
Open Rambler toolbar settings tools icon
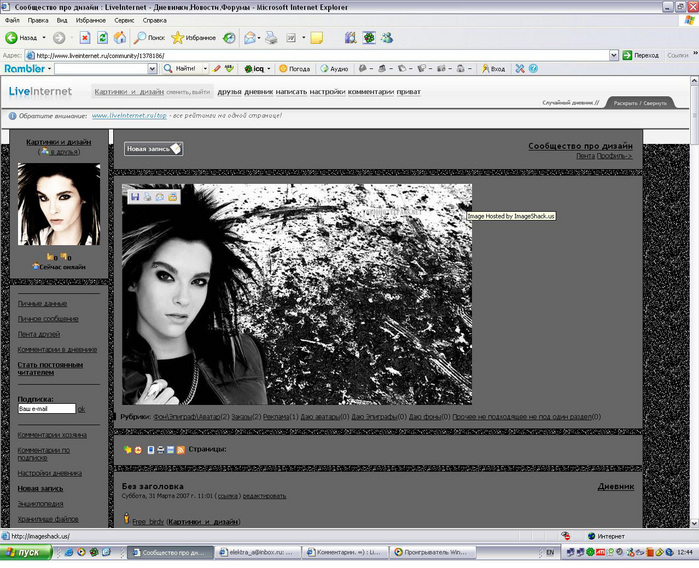point(520,69)
